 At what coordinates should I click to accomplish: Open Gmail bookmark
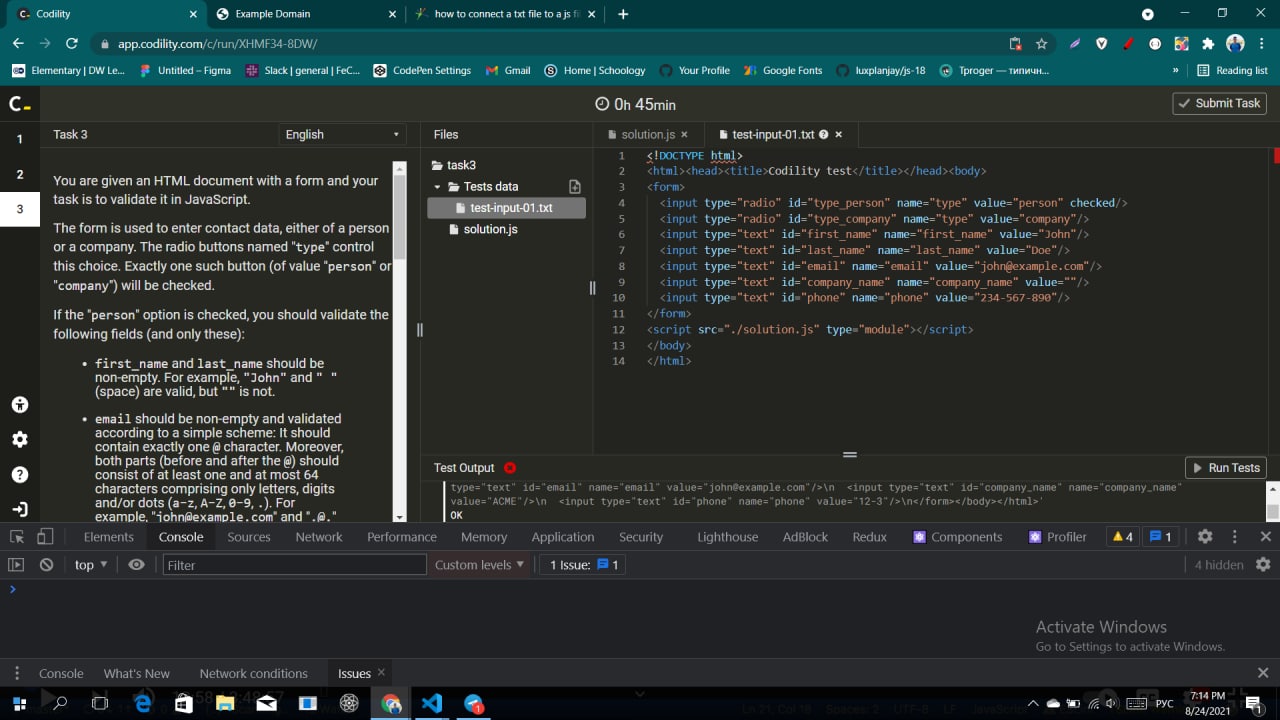point(508,71)
